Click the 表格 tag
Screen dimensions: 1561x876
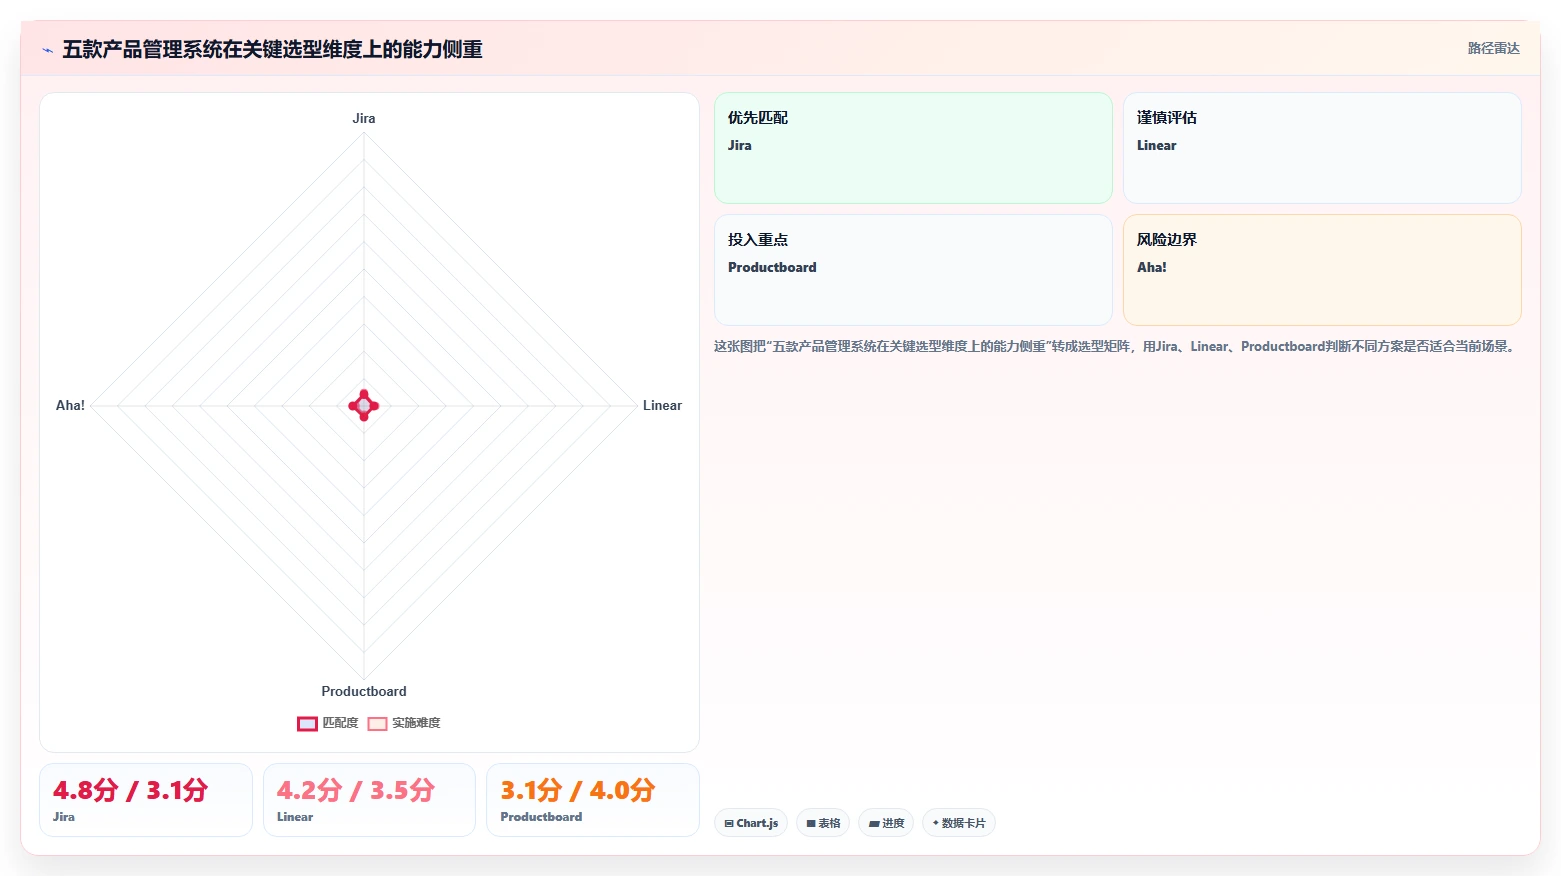823,823
